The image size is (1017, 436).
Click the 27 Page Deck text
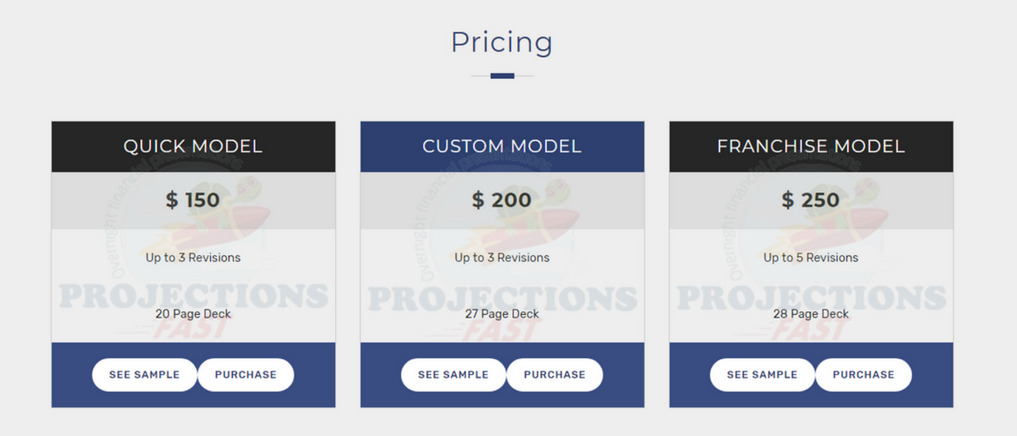[x=502, y=314]
